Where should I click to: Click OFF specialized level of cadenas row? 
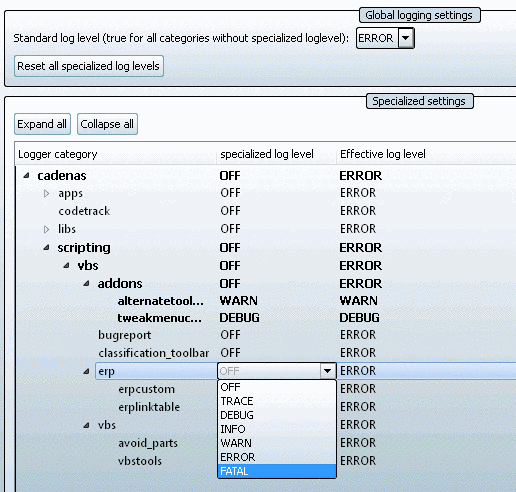point(230,176)
